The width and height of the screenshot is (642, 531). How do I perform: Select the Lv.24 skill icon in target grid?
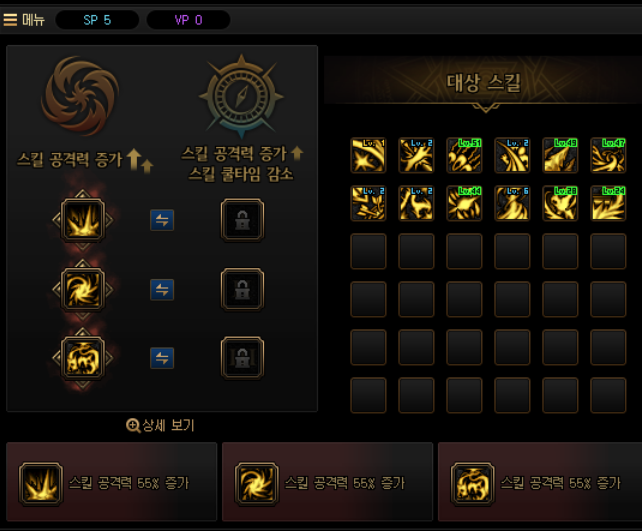pyautogui.click(x=608, y=203)
